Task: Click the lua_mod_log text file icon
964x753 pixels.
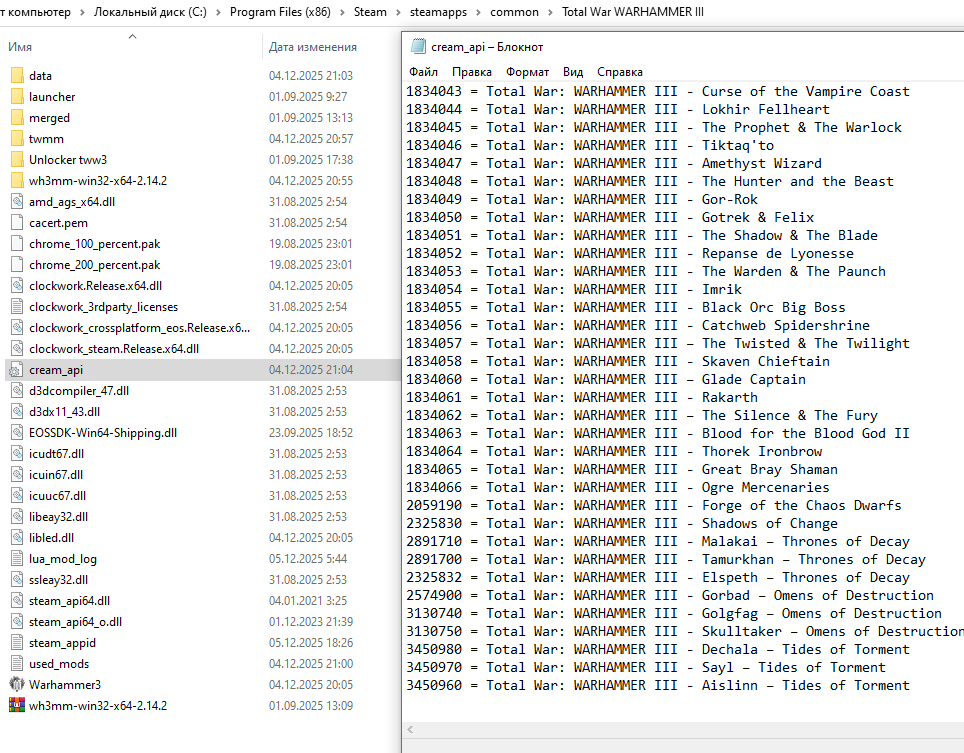Action: pyautogui.click(x=17, y=559)
